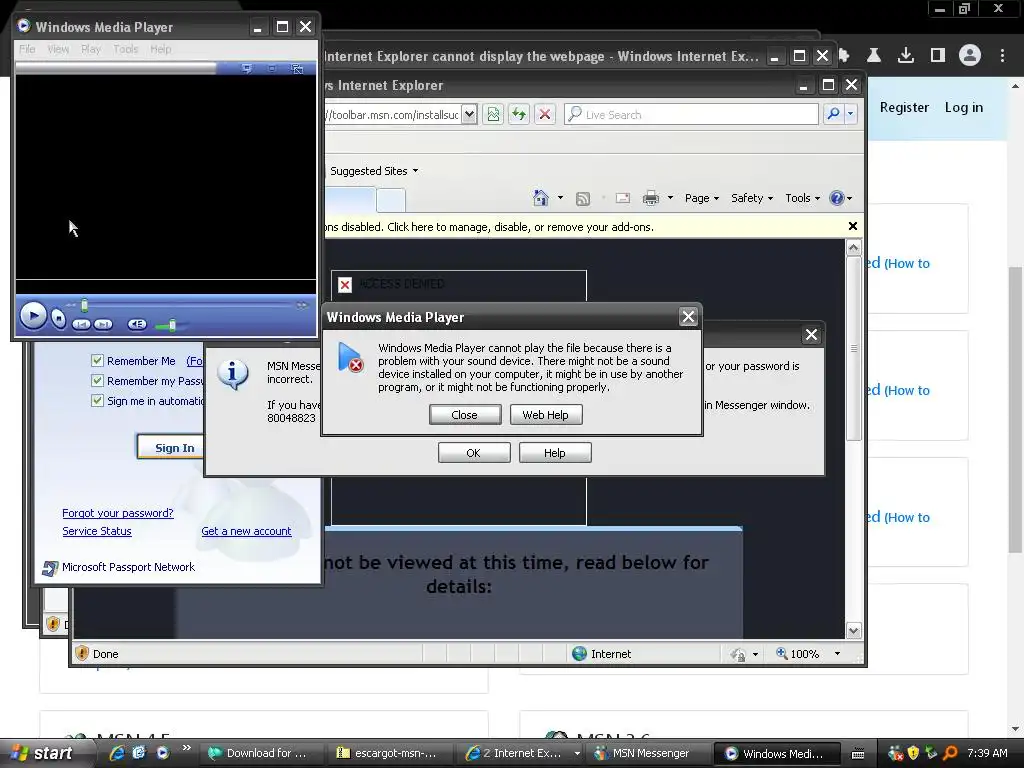
Task: Click the Sign In button in MSN Messenger
Action: [x=171, y=447]
